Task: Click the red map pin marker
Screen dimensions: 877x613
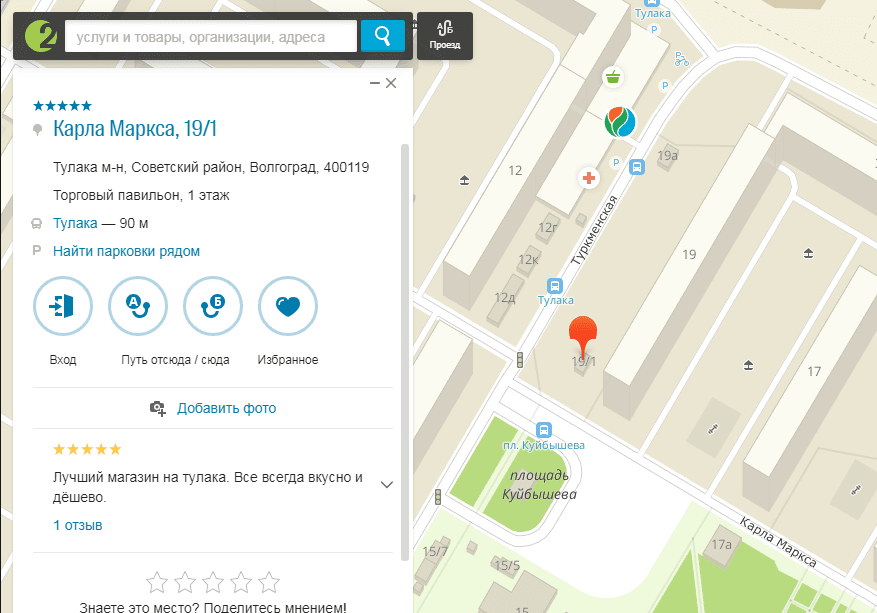Action: click(585, 334)
